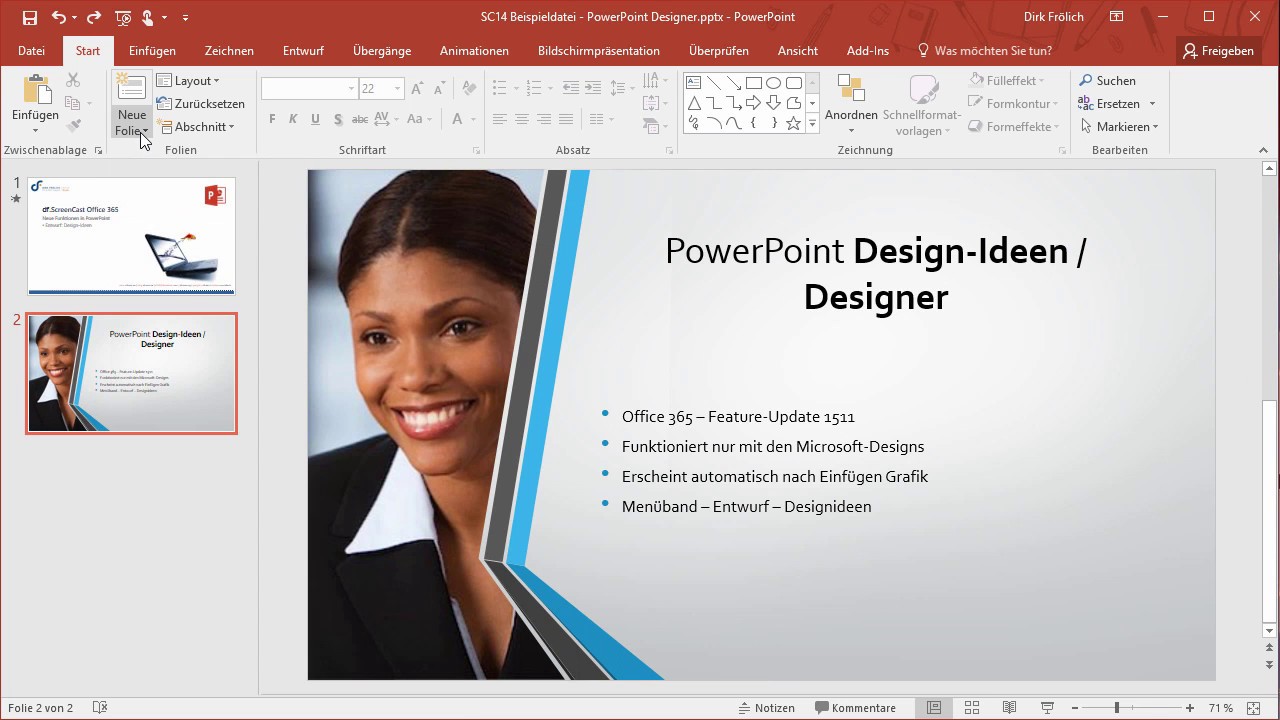Zoom out with the minus button
This screenshot has width=1280, height=720.
[x=1075, y=708]
